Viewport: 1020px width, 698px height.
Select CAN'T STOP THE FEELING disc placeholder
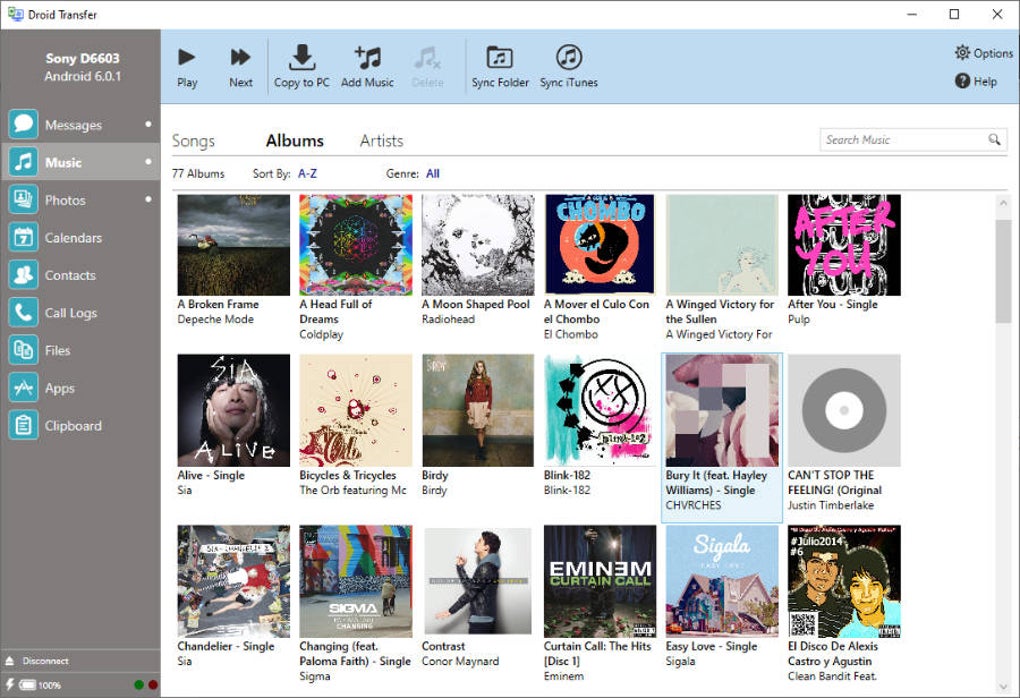(844, 410)
